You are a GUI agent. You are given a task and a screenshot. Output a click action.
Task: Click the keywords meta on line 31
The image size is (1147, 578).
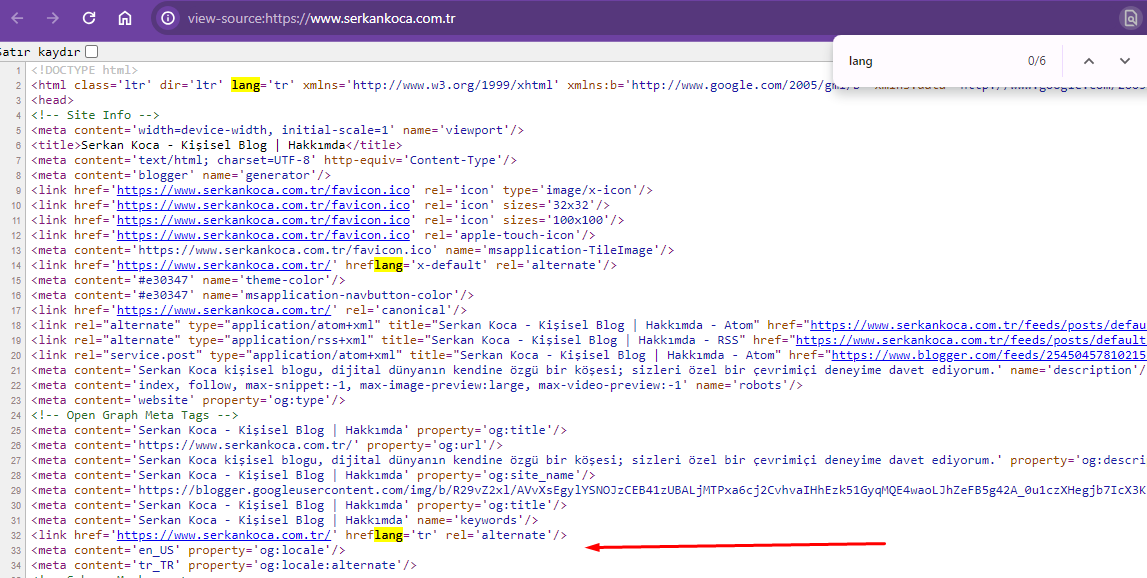(x=285, y=520)
